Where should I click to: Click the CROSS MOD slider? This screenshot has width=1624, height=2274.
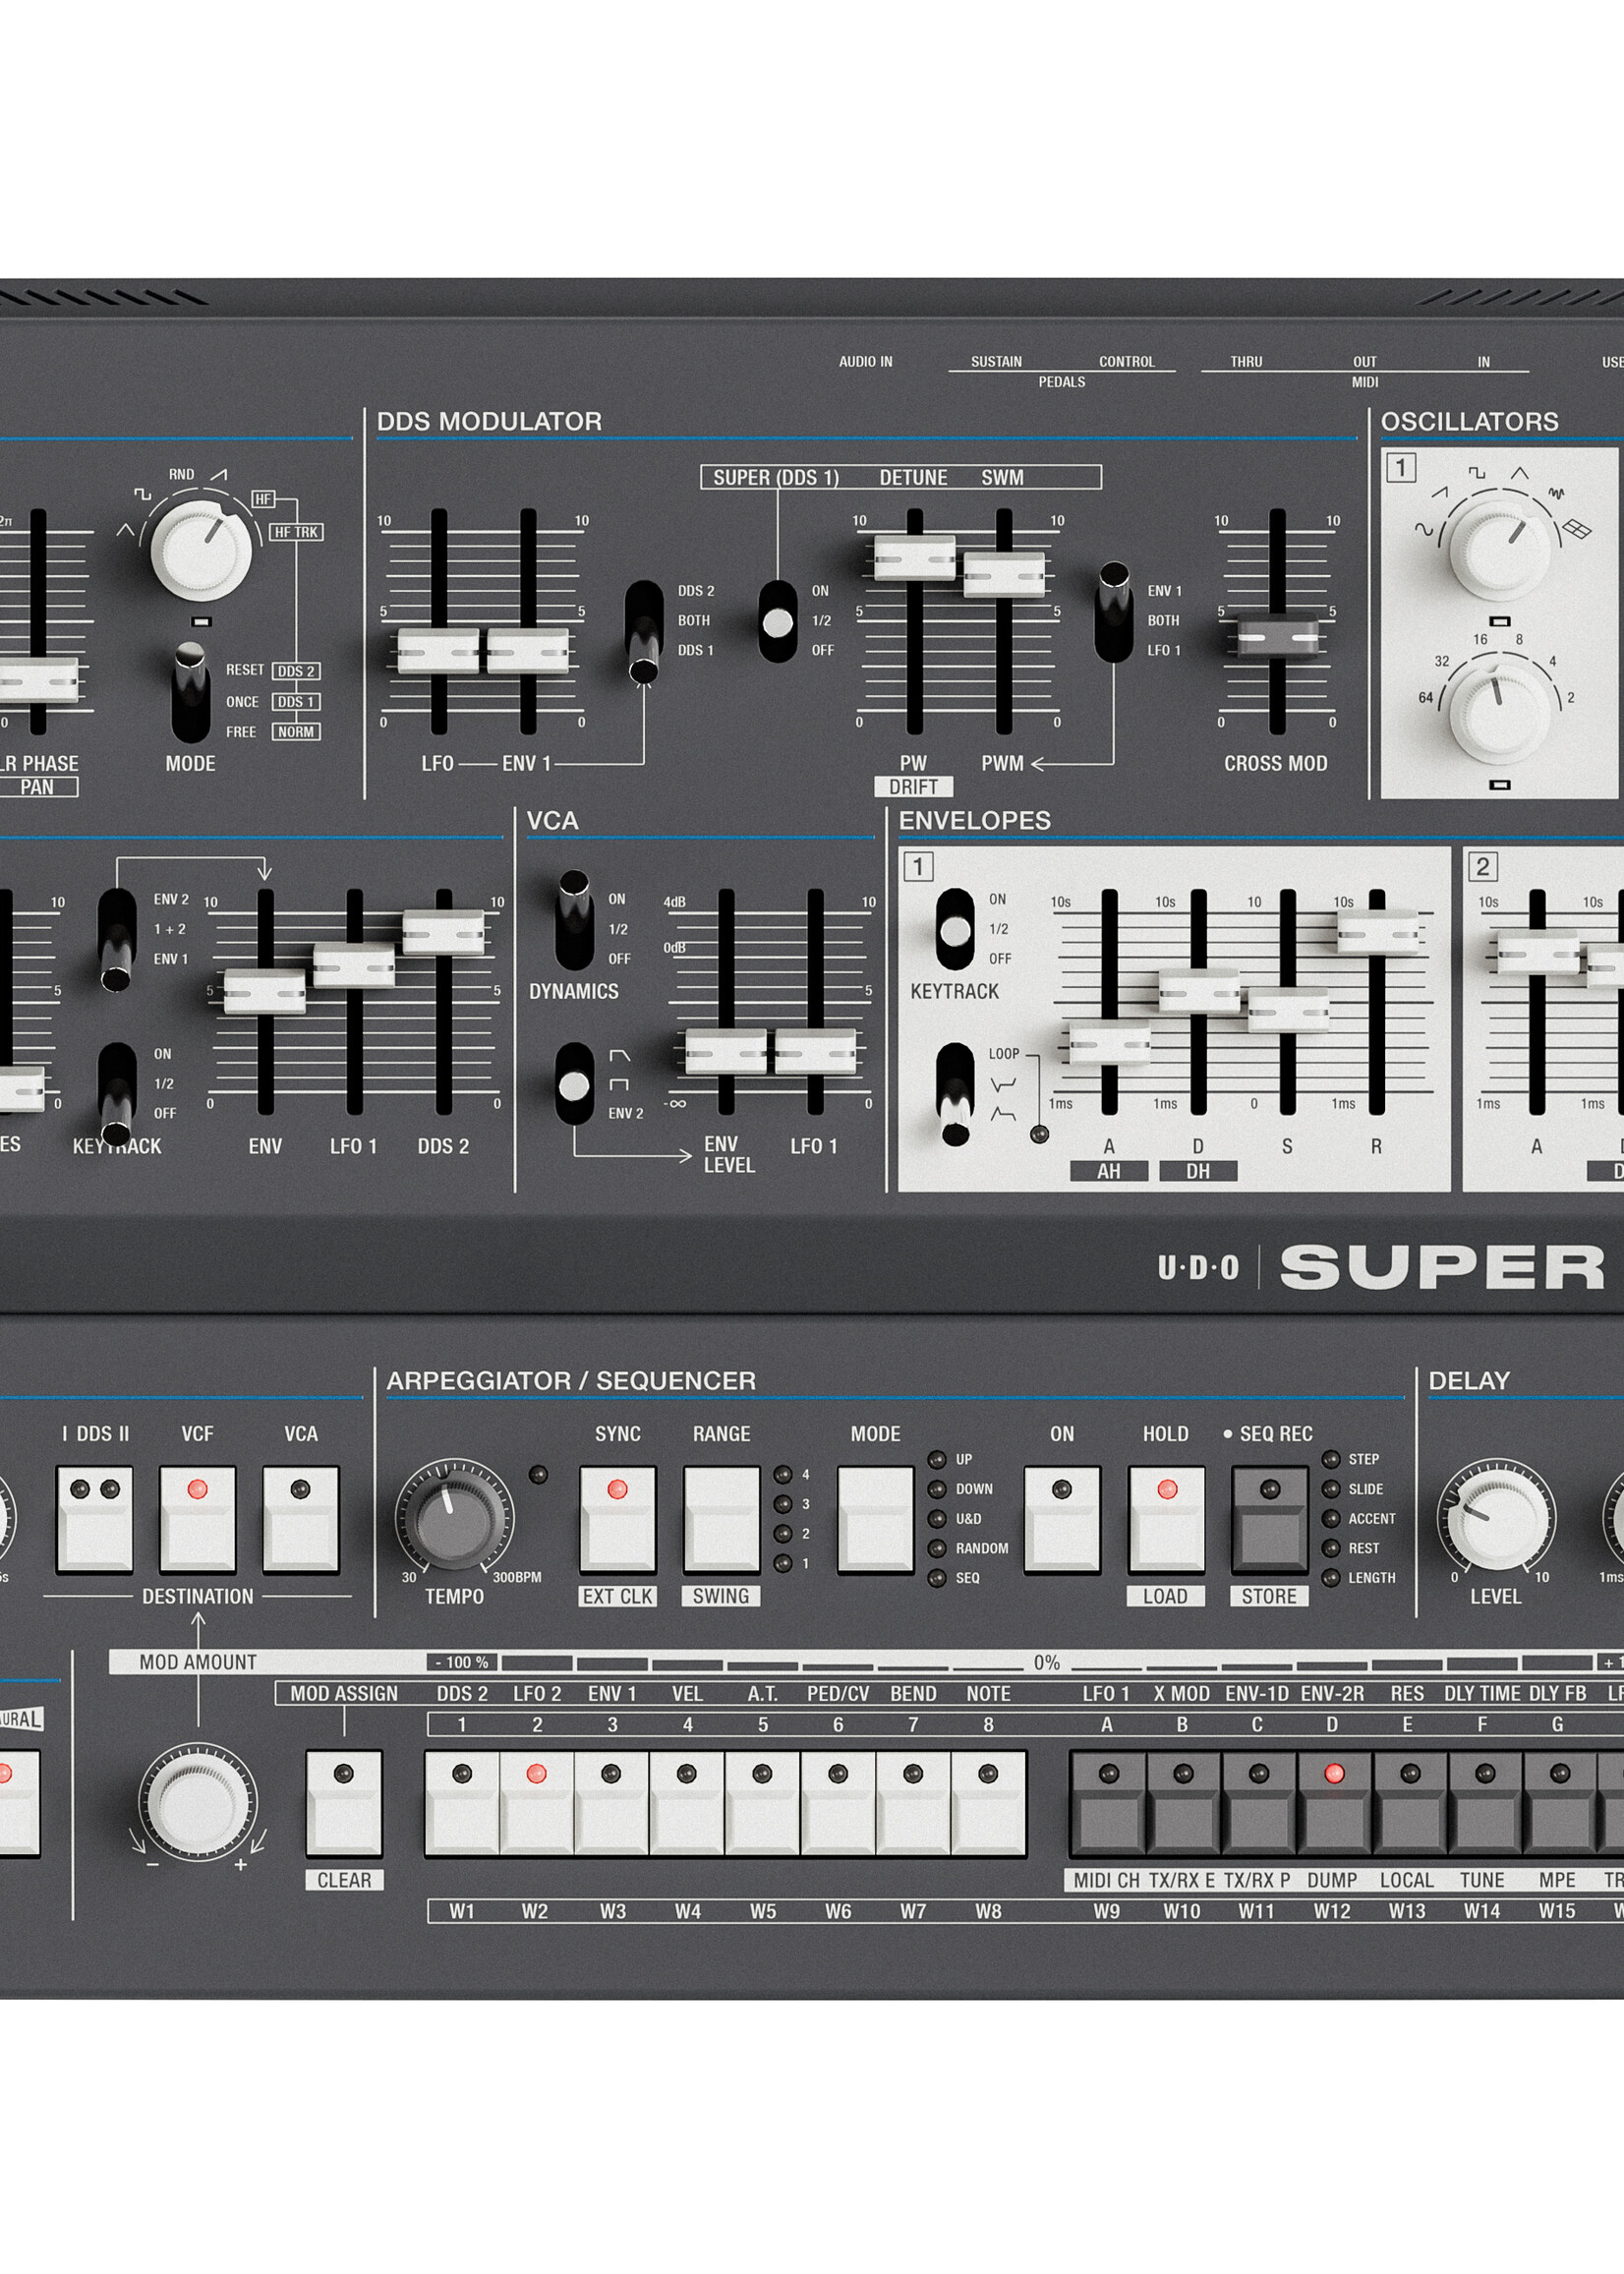pos(1278,636)
